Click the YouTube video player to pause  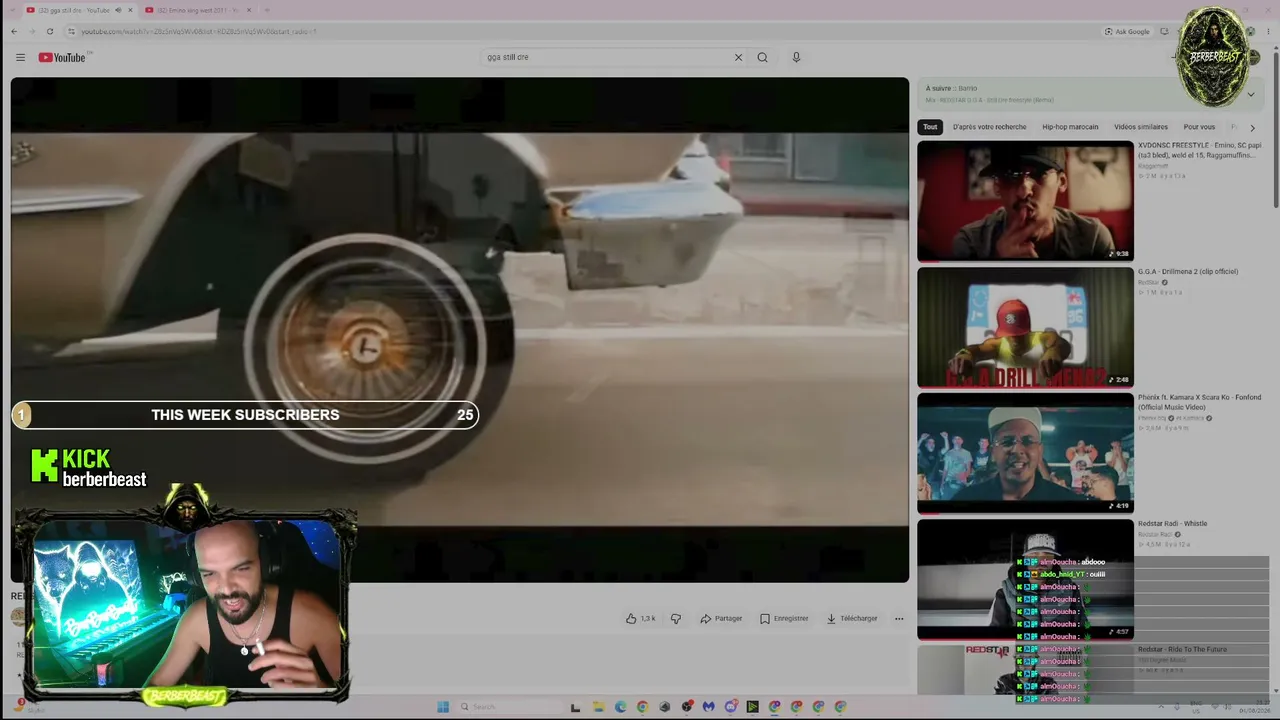459,329
